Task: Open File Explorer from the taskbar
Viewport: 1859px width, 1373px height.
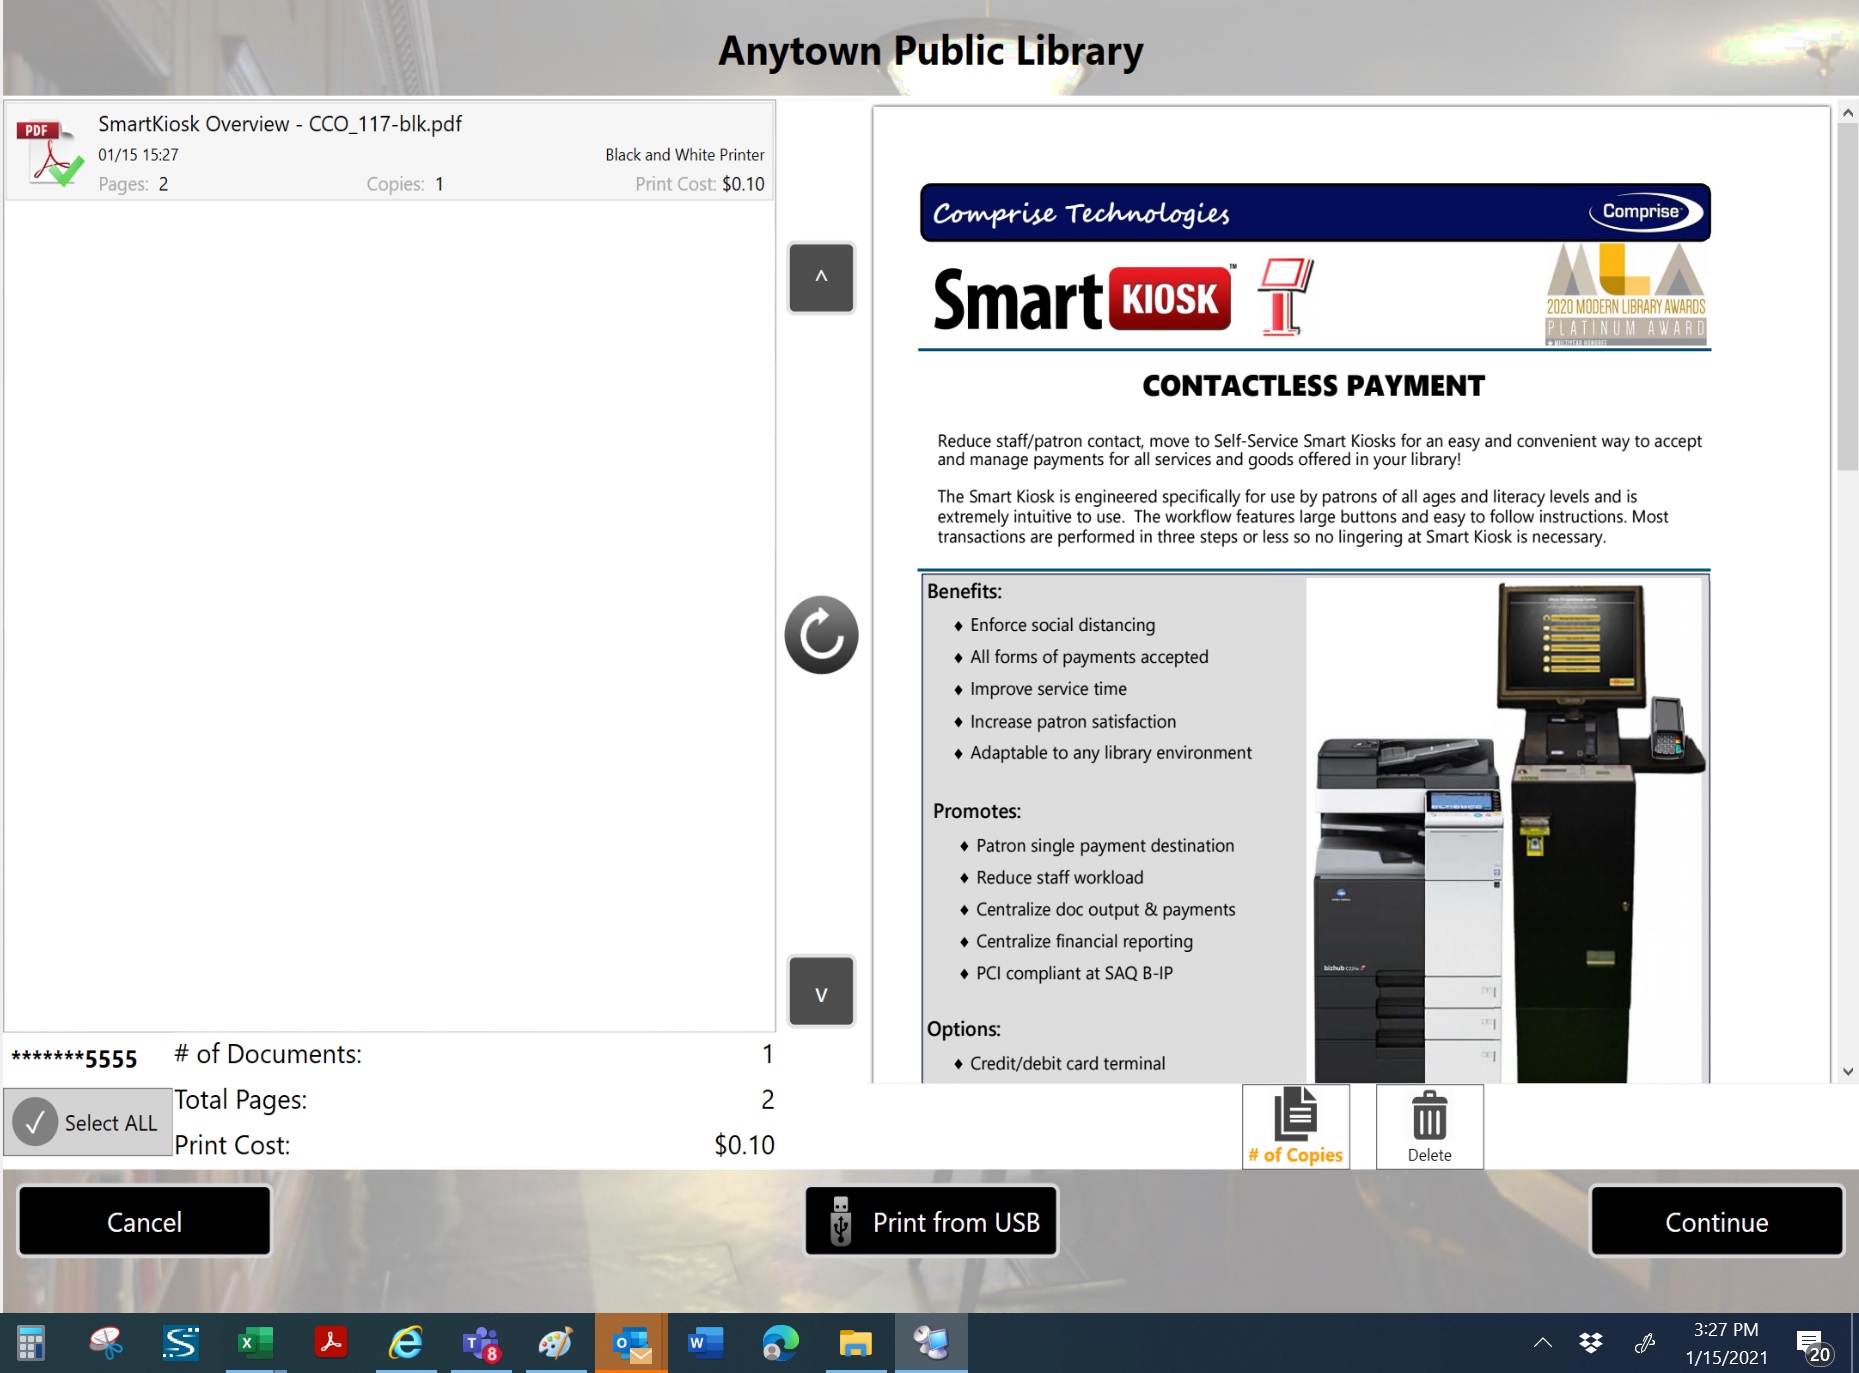Action: tap(856, 1341)
